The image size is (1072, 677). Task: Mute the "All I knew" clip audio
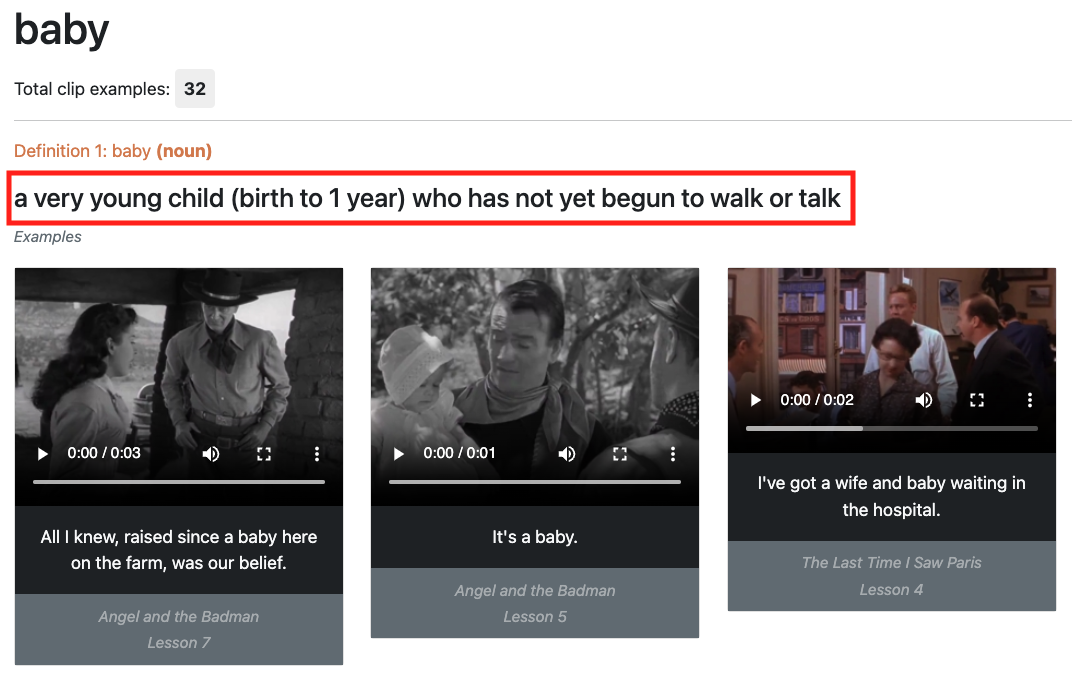(211, 453)
